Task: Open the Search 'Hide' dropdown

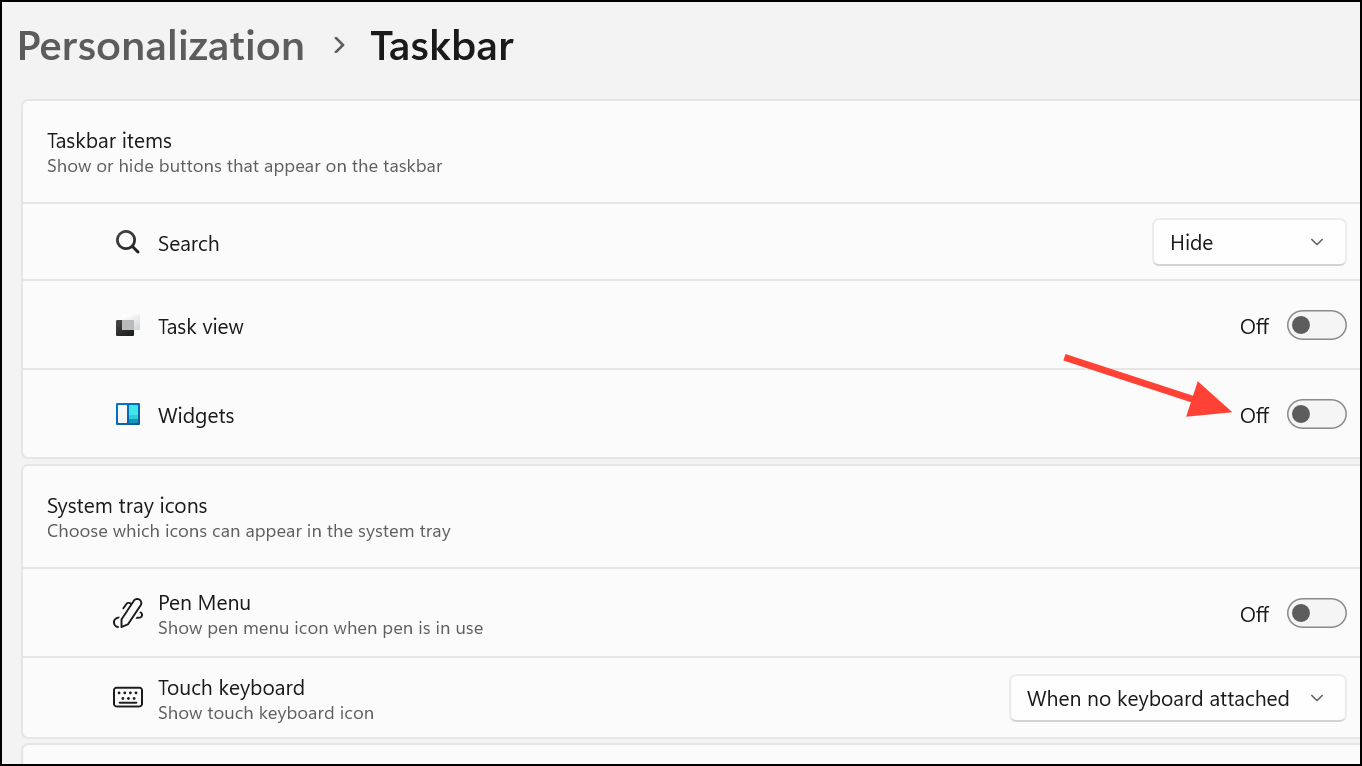Action: [x=1248, y=243]
